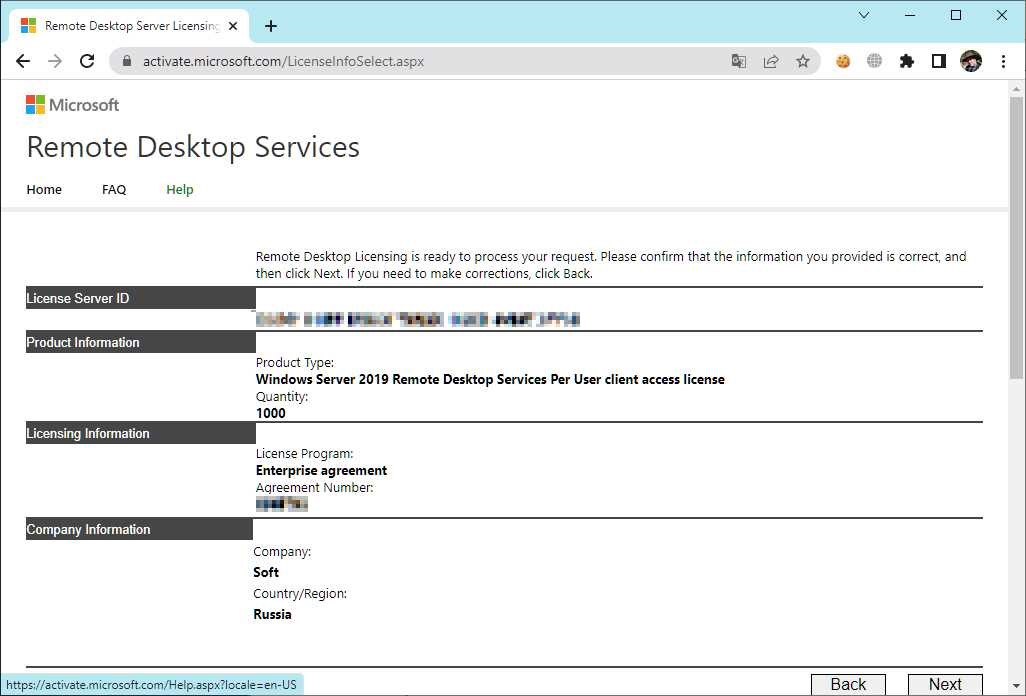Viewport: 1026px width, 696px height.
Task: Minimize the browser window
Action: point(910,15)
